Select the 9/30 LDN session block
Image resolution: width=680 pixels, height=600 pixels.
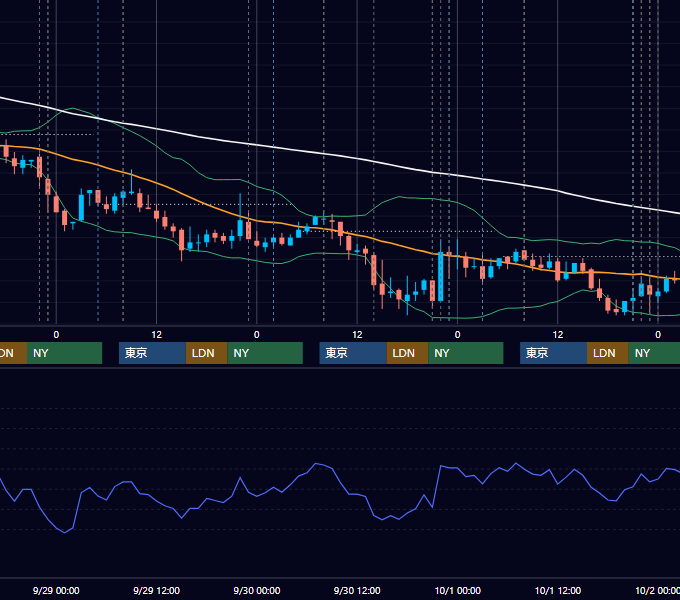pyautogui.click(x=407, y=353)
